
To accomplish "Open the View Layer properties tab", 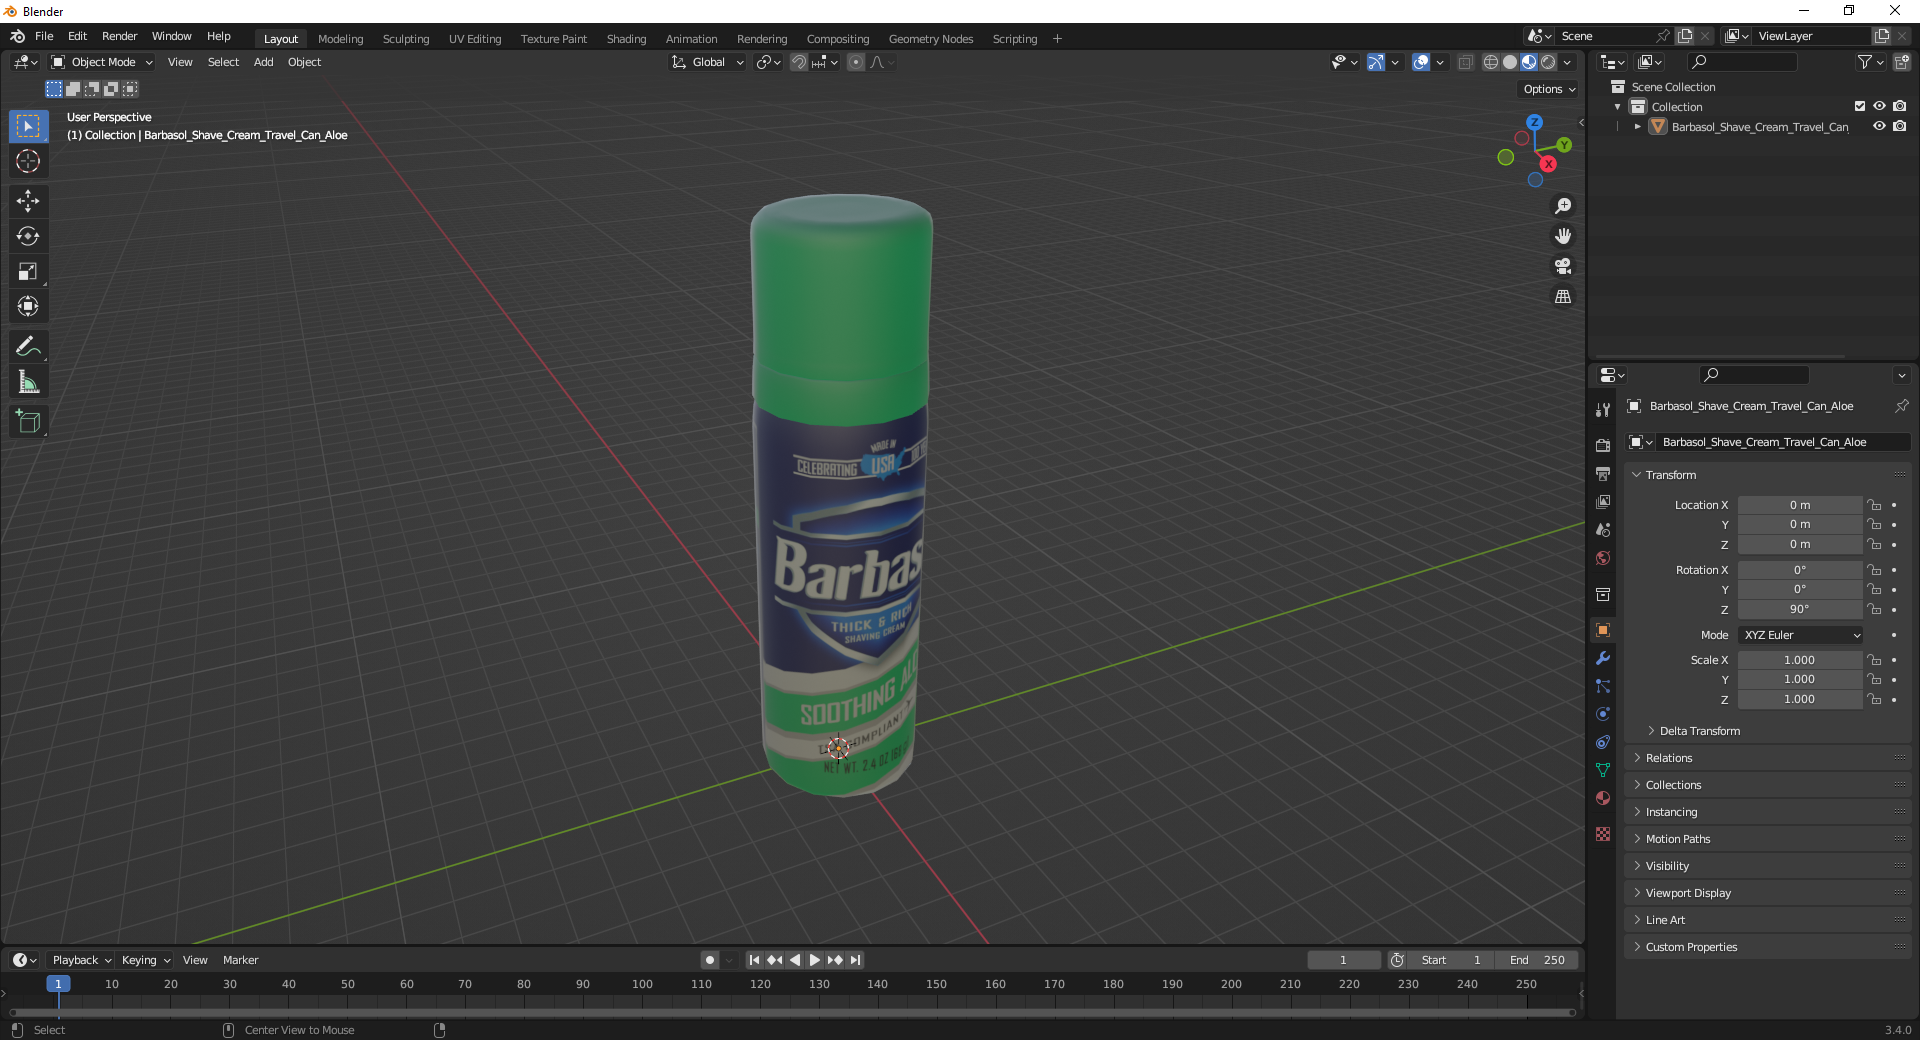I will tap(1603, 501).
